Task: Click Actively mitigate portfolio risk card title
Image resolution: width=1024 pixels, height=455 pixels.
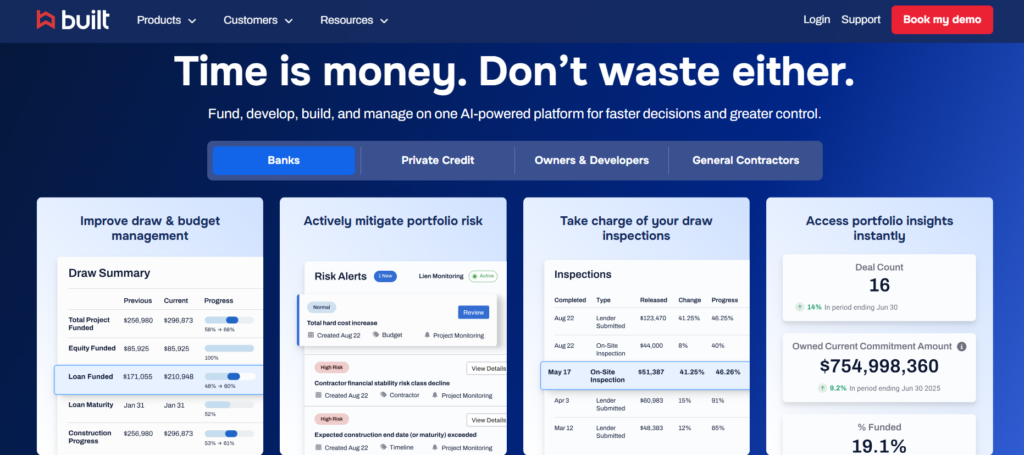Action: tap(393, 221)
